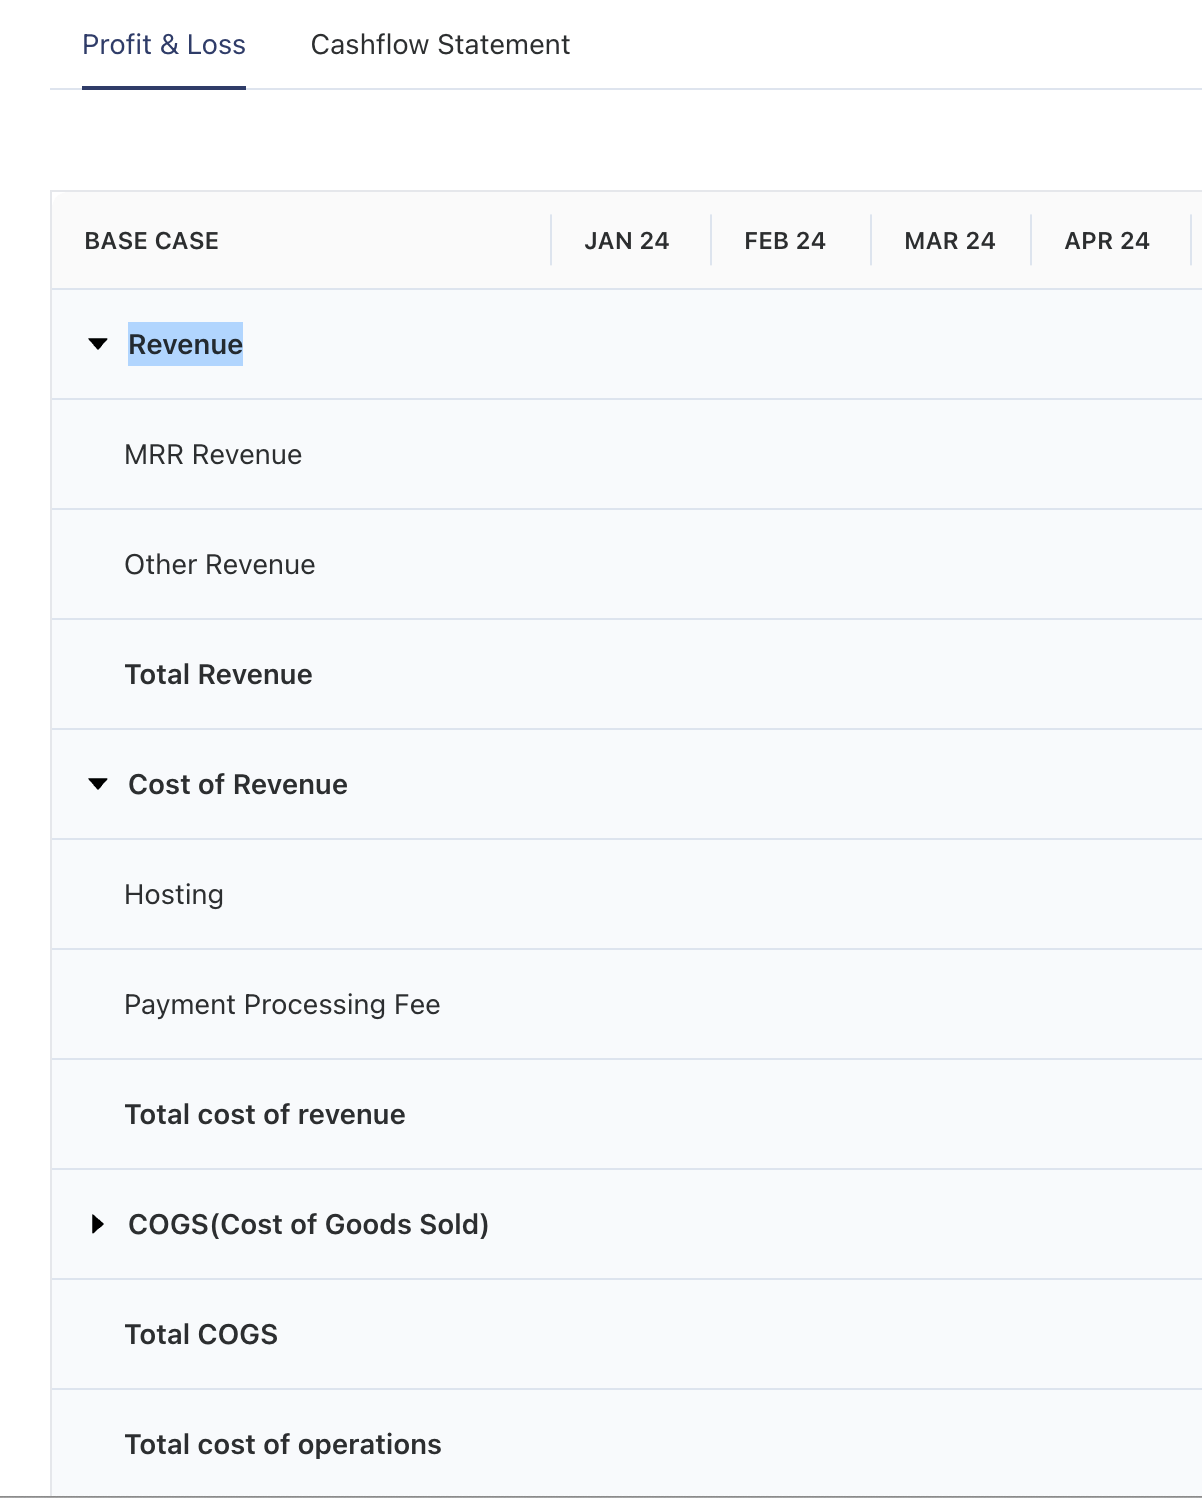Select the Payment Processing Fee row
1202x1498 pixels.
(281, 1004)
